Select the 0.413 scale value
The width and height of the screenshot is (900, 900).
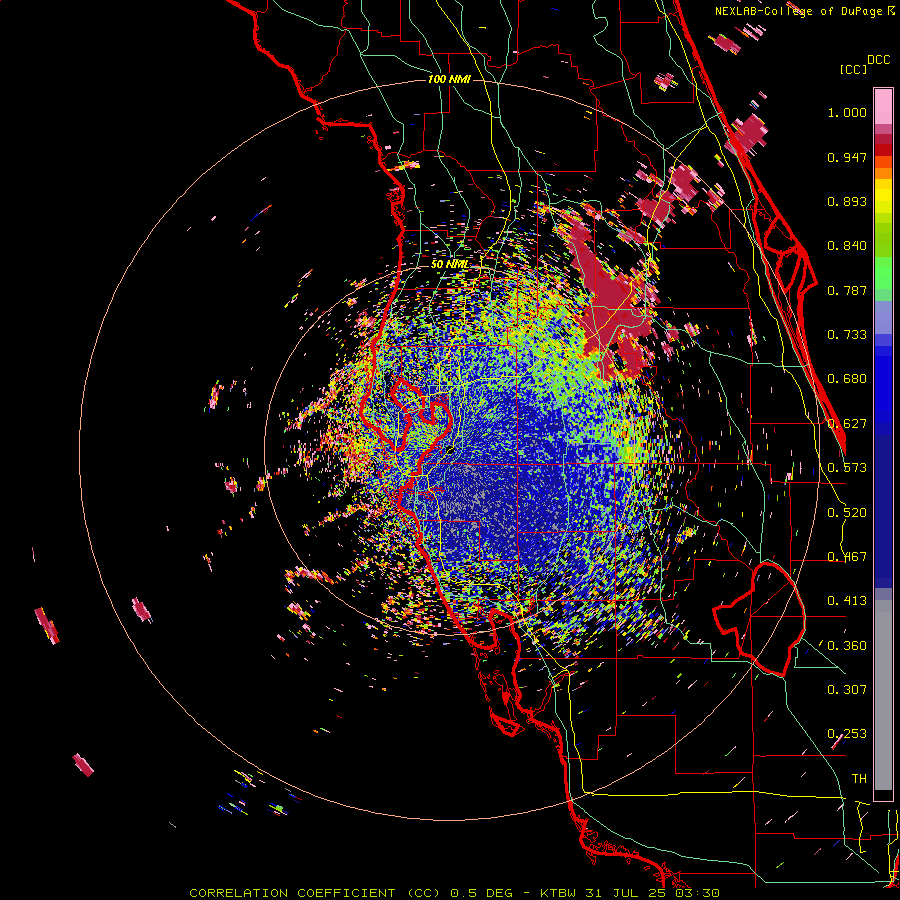(x=847, y=601)
